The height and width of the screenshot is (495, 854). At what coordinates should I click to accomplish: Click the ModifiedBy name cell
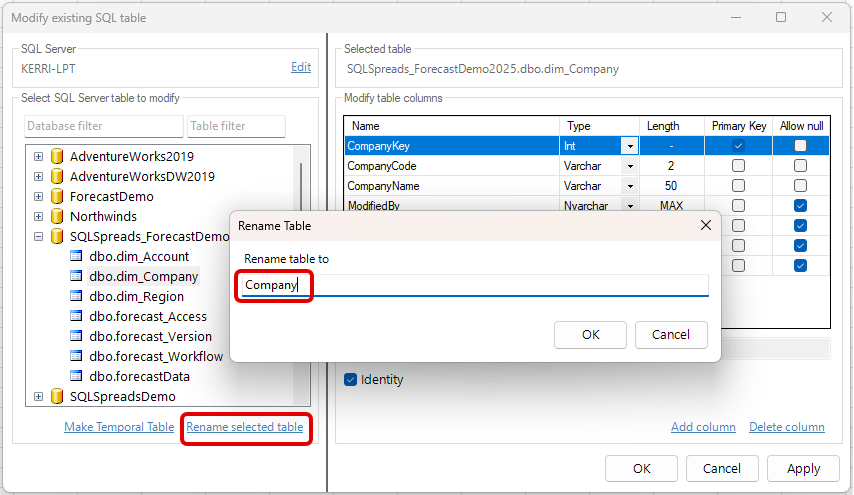coord(452,205)
